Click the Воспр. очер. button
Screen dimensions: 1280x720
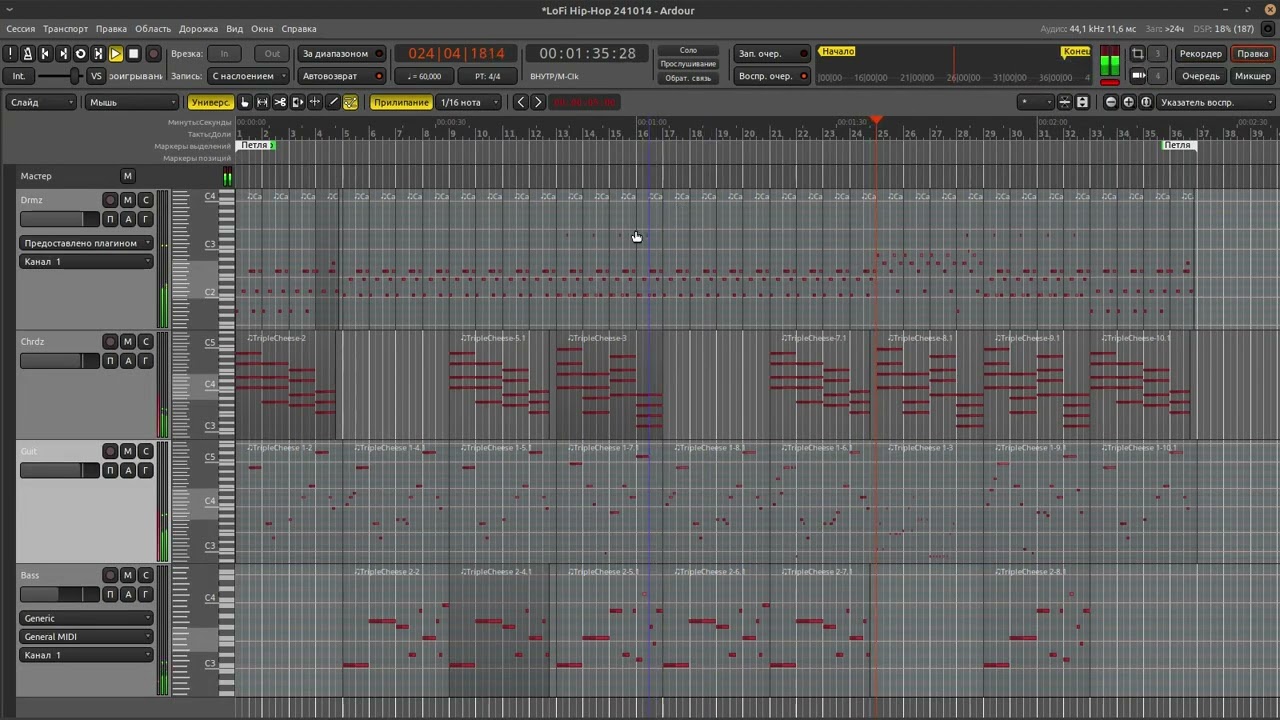772,76
